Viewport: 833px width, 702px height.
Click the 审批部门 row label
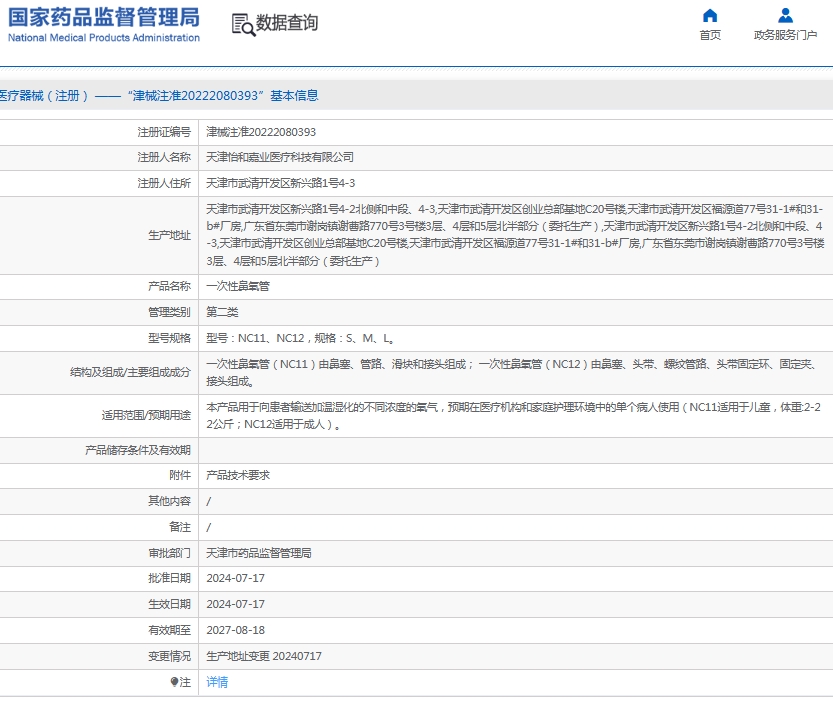(x=169, y=553)
